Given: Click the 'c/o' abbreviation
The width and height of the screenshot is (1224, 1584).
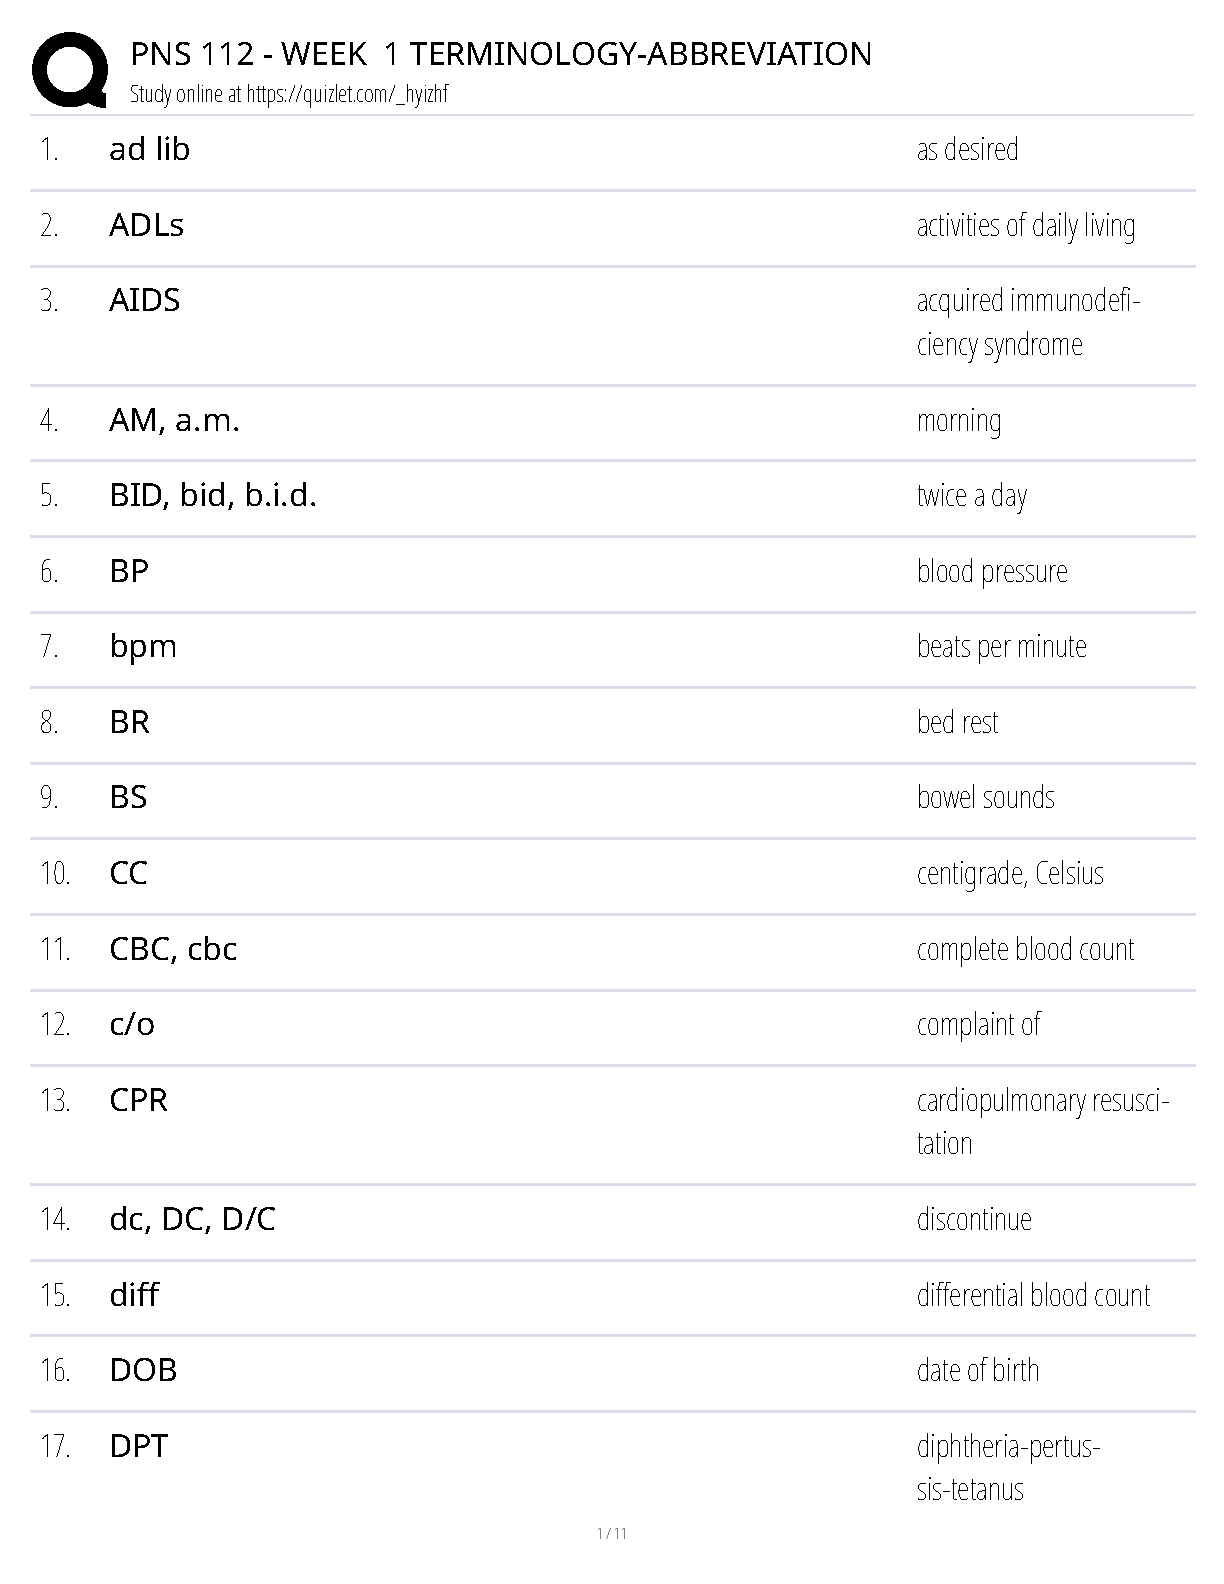Looking at the screenshot, I should (x=132, y=1024).
